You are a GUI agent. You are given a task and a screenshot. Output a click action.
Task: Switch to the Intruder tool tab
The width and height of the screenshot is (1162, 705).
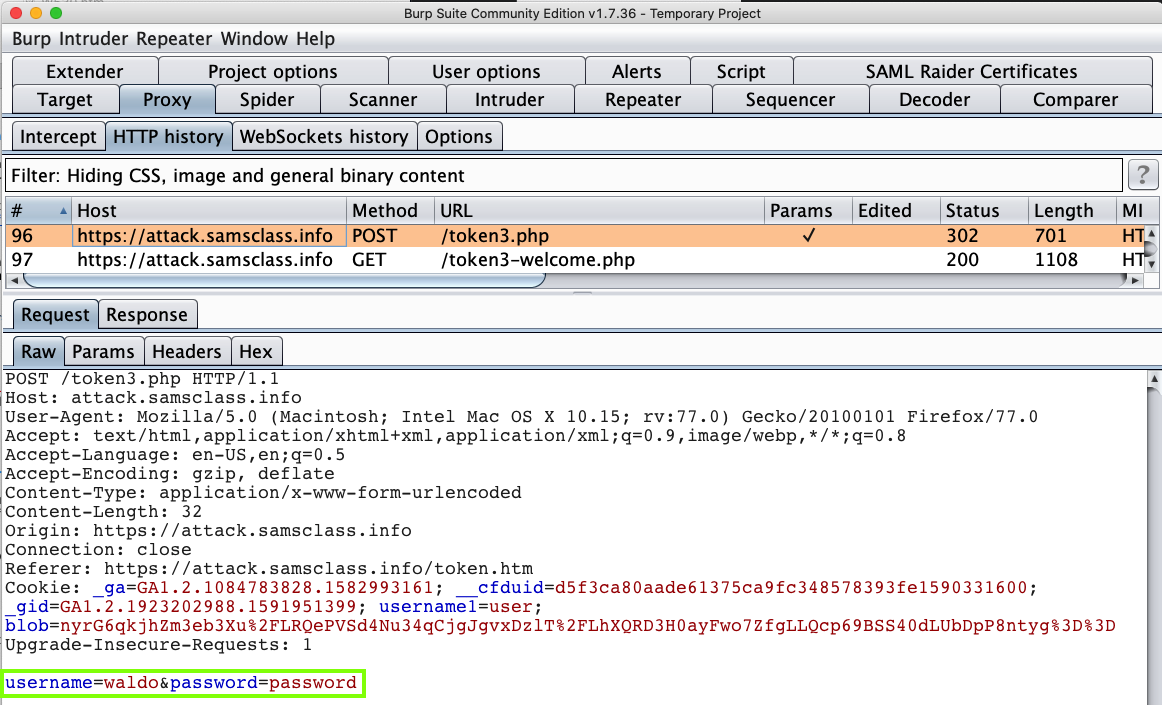point(509,99)
